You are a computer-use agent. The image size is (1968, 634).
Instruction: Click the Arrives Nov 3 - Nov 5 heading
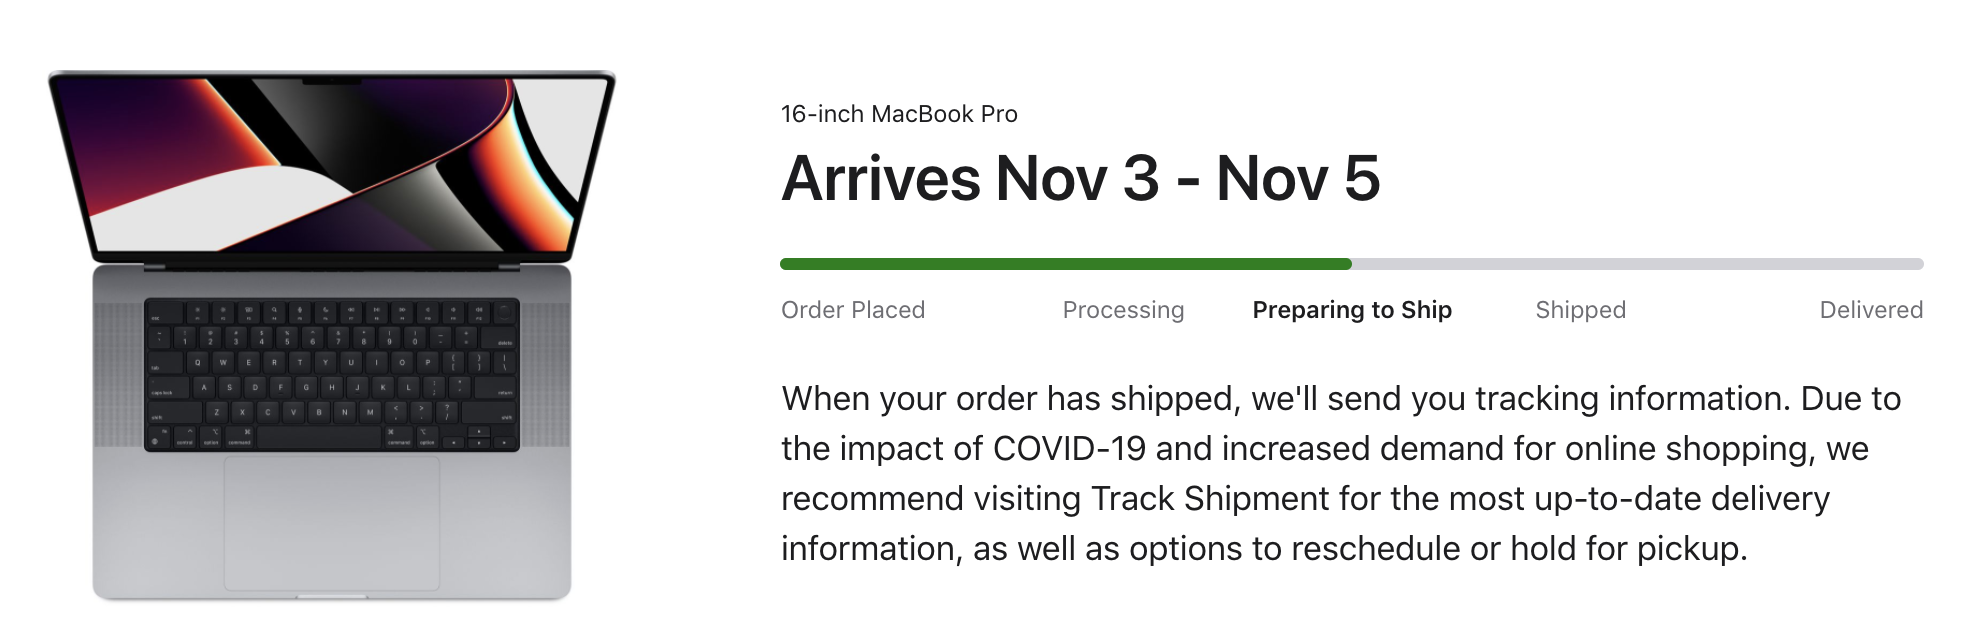(1080, 179)
